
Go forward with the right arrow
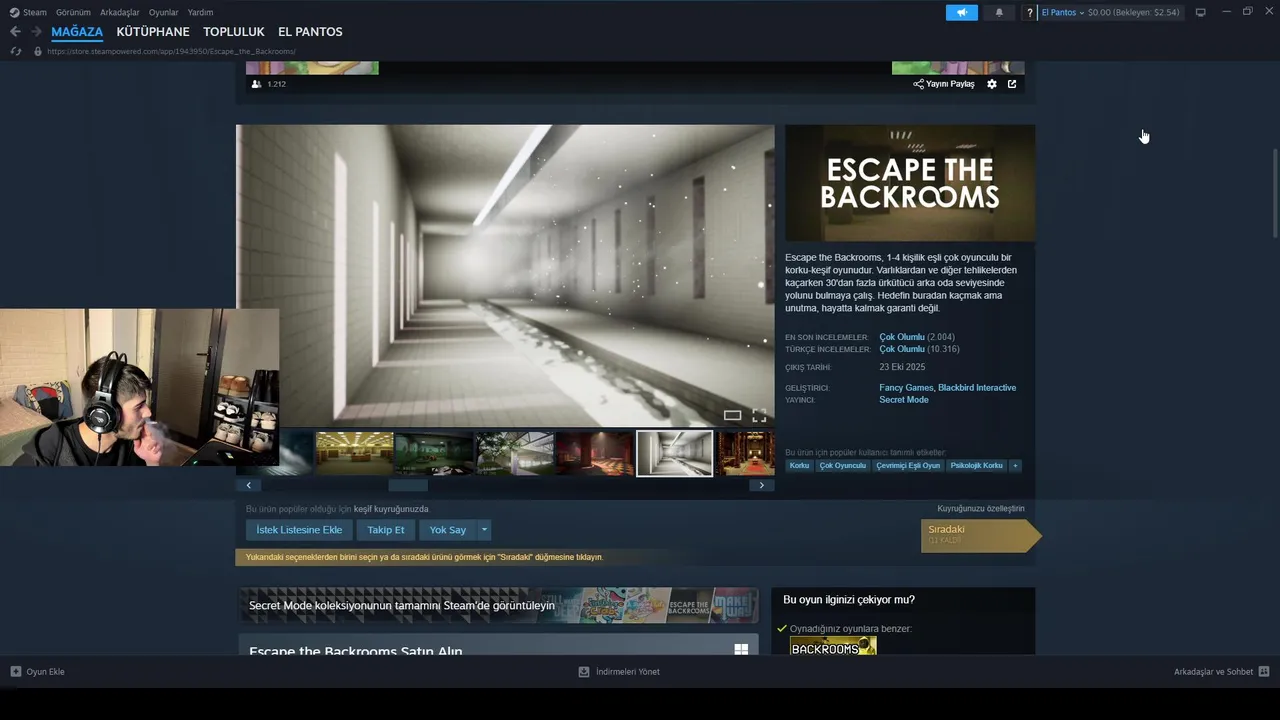tap(36, 32)
